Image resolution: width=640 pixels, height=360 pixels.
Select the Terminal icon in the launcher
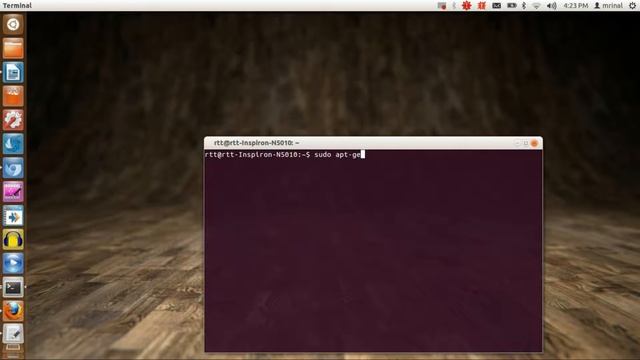click(13, 287)
